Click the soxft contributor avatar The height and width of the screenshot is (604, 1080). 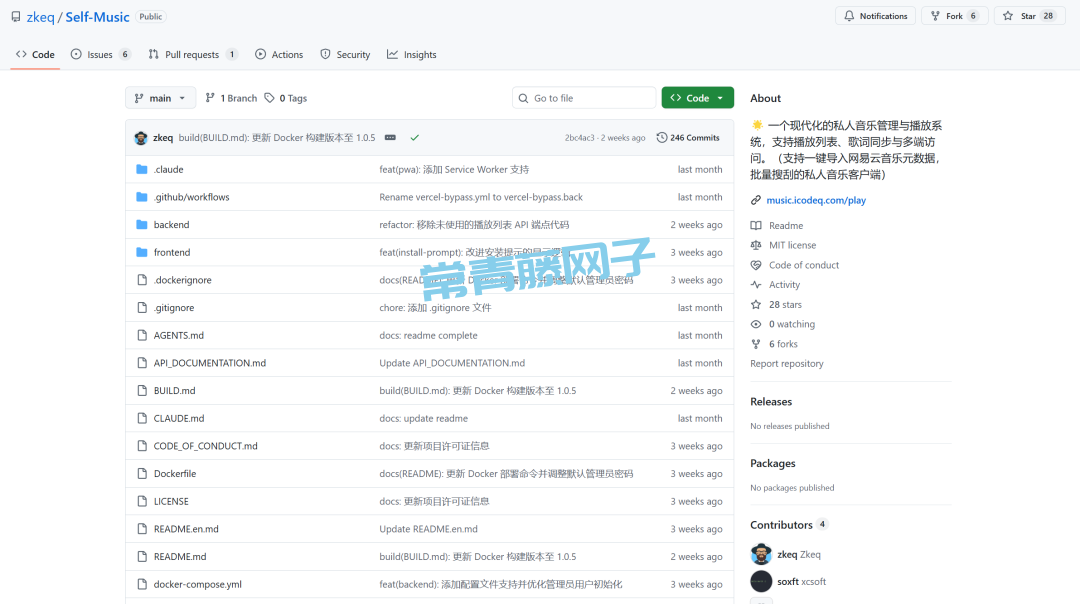tap(761, 582)
